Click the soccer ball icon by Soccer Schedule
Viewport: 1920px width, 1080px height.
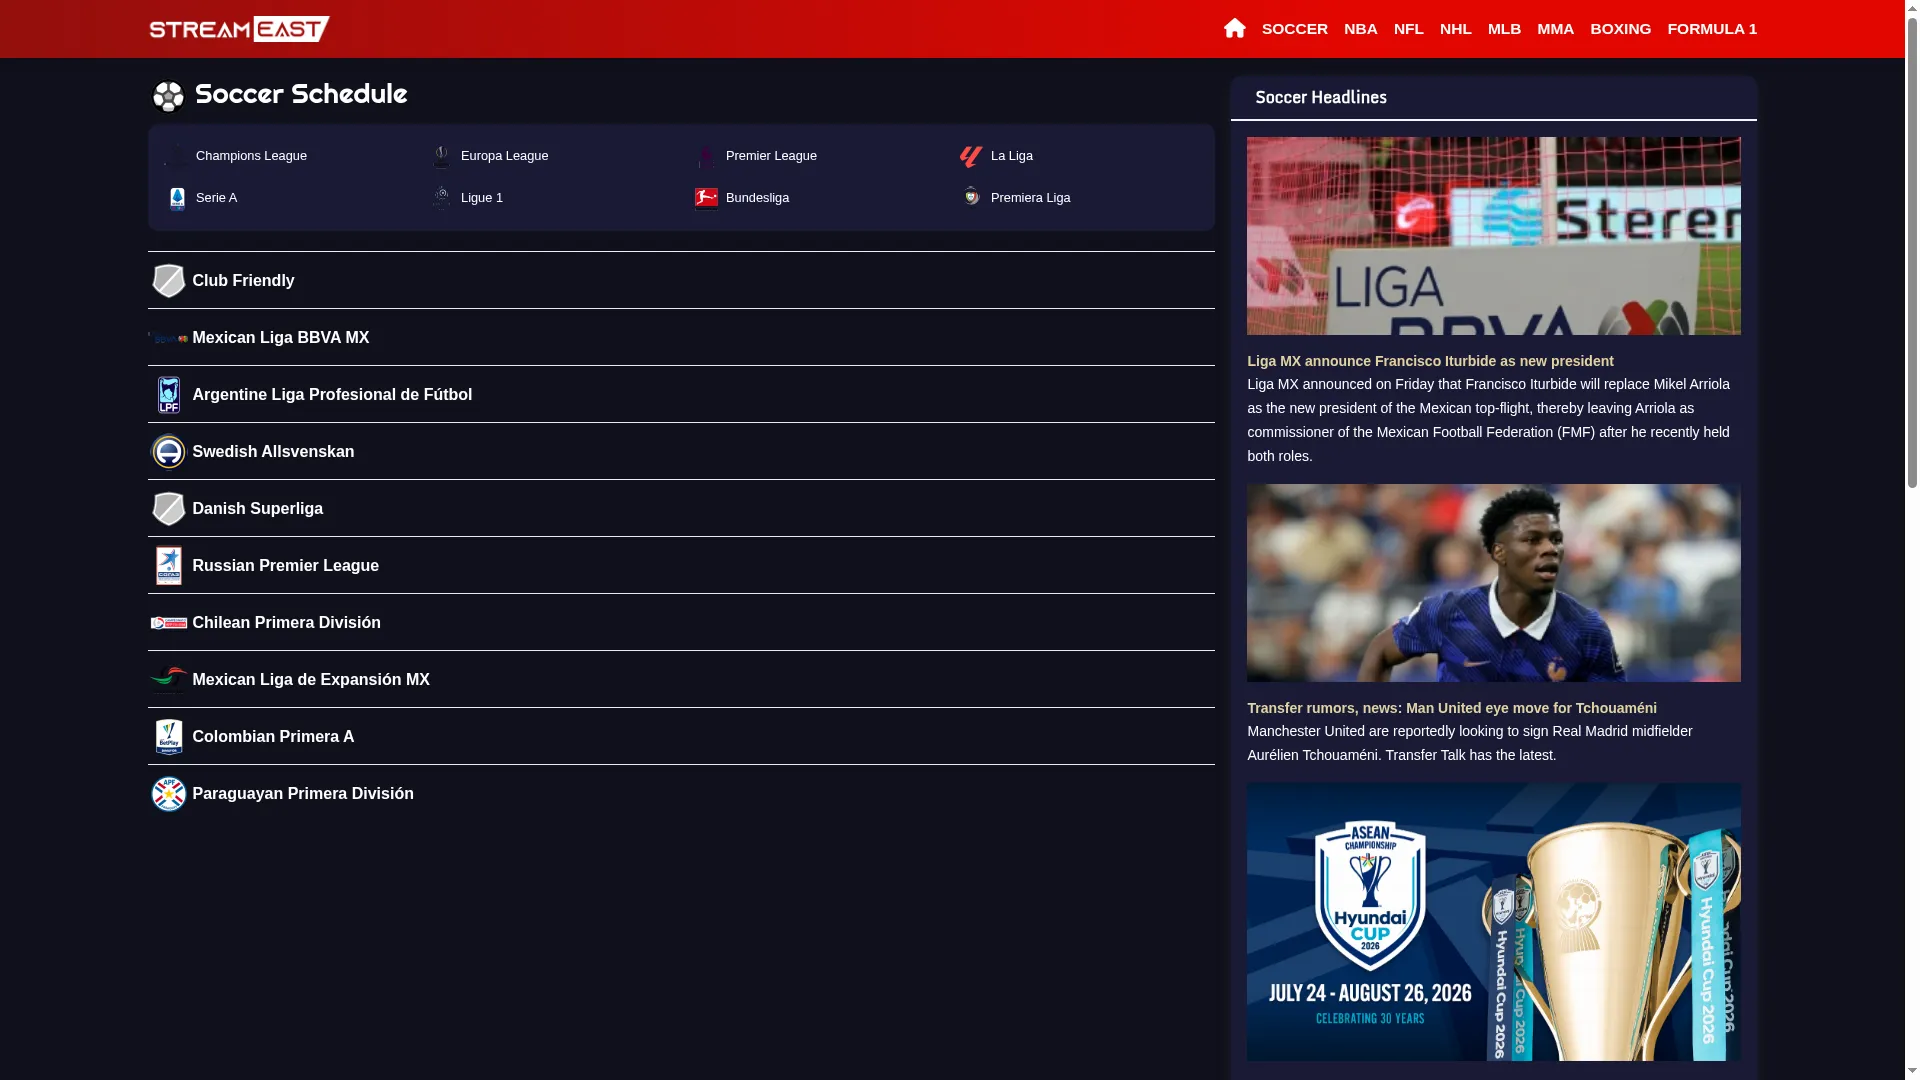point(168,97)
